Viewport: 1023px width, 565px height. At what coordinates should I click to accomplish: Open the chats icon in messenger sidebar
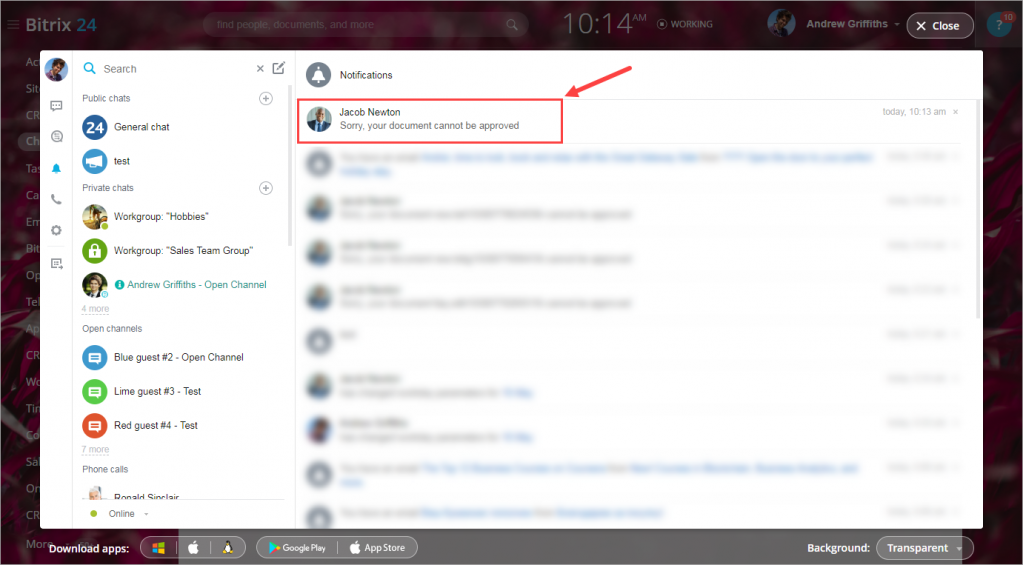coord(56,106)
